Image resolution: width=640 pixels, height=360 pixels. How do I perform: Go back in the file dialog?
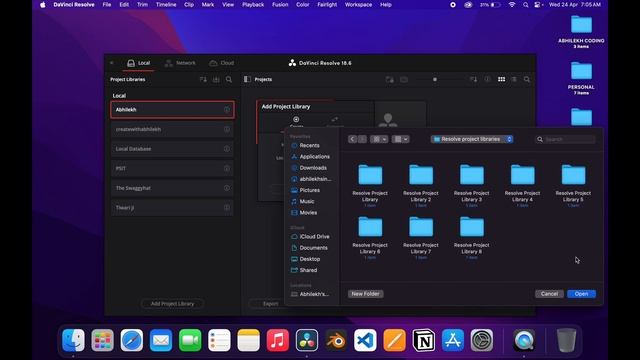click(353, 139)
